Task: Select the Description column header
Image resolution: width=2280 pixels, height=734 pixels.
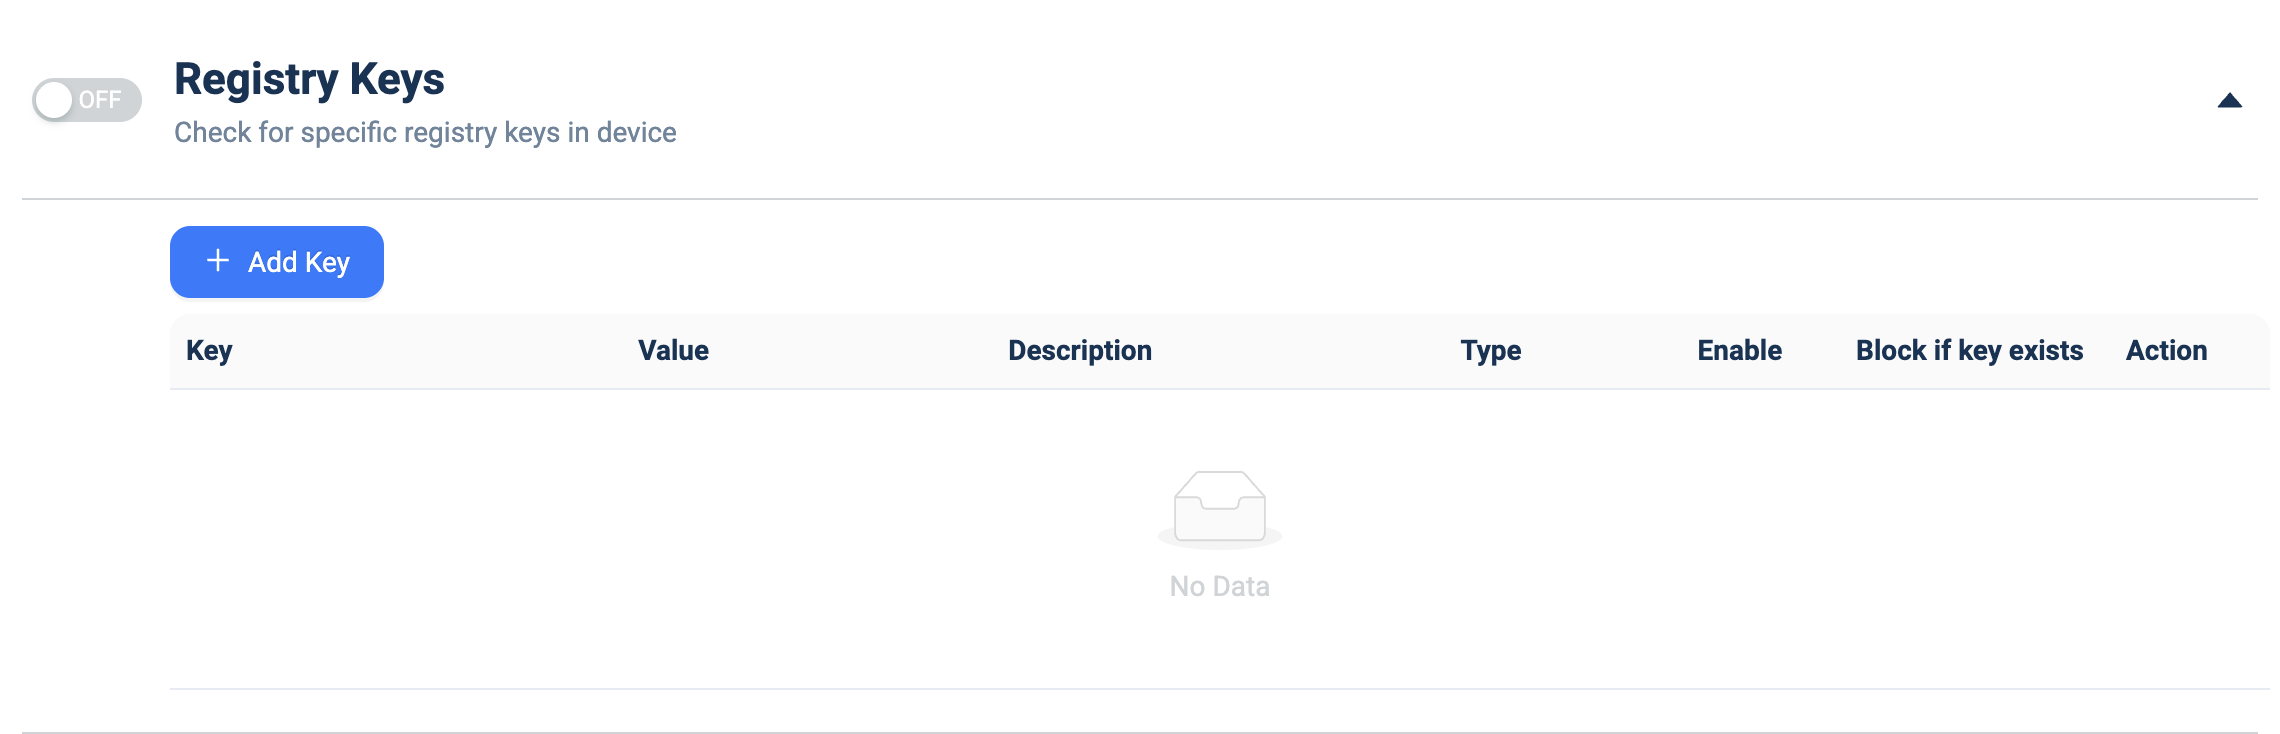Action: [x=1080, y=351]
